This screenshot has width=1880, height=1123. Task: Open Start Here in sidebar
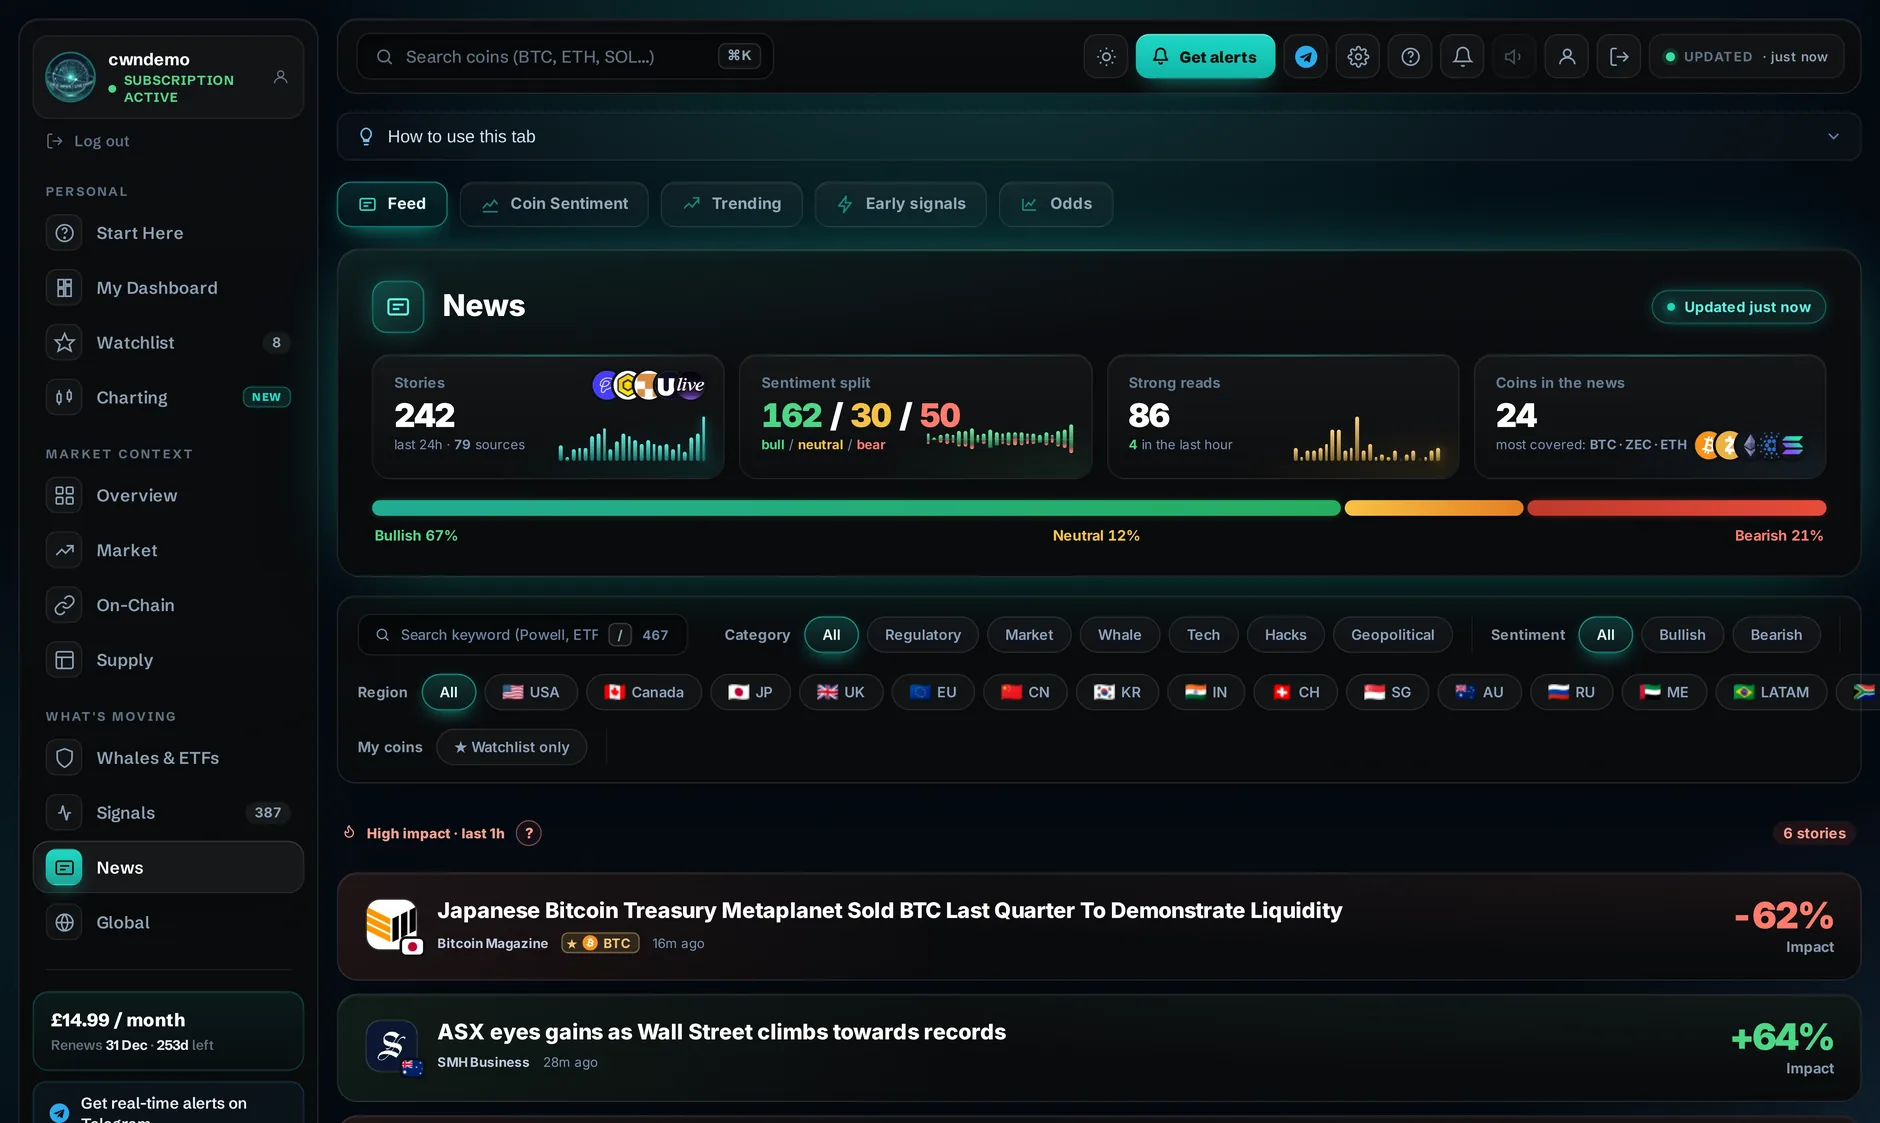pyautogui.click(x=168, y=233)
